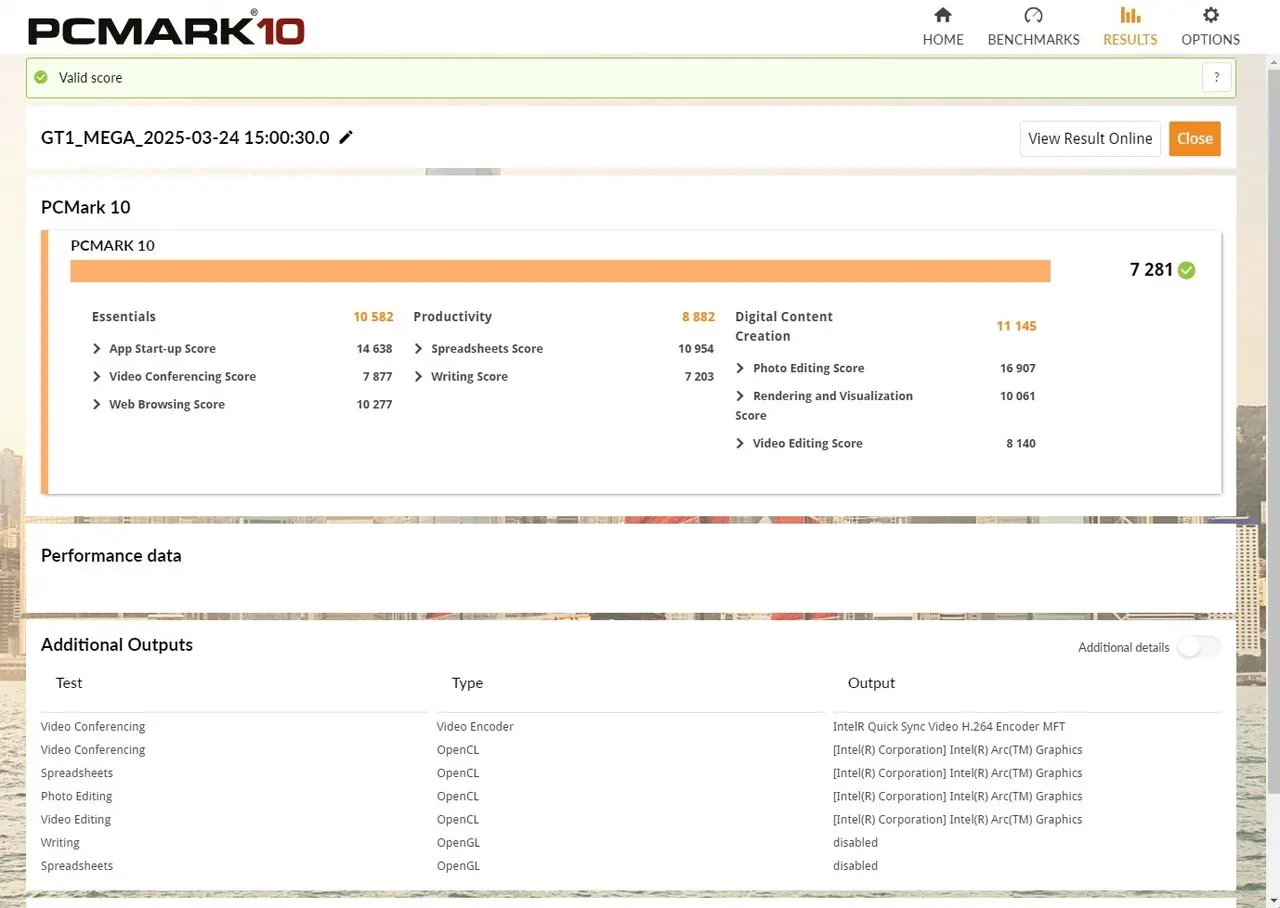
Task: Click the View Result Online button
Action: pyautogui.click(x=1090, y=139)
